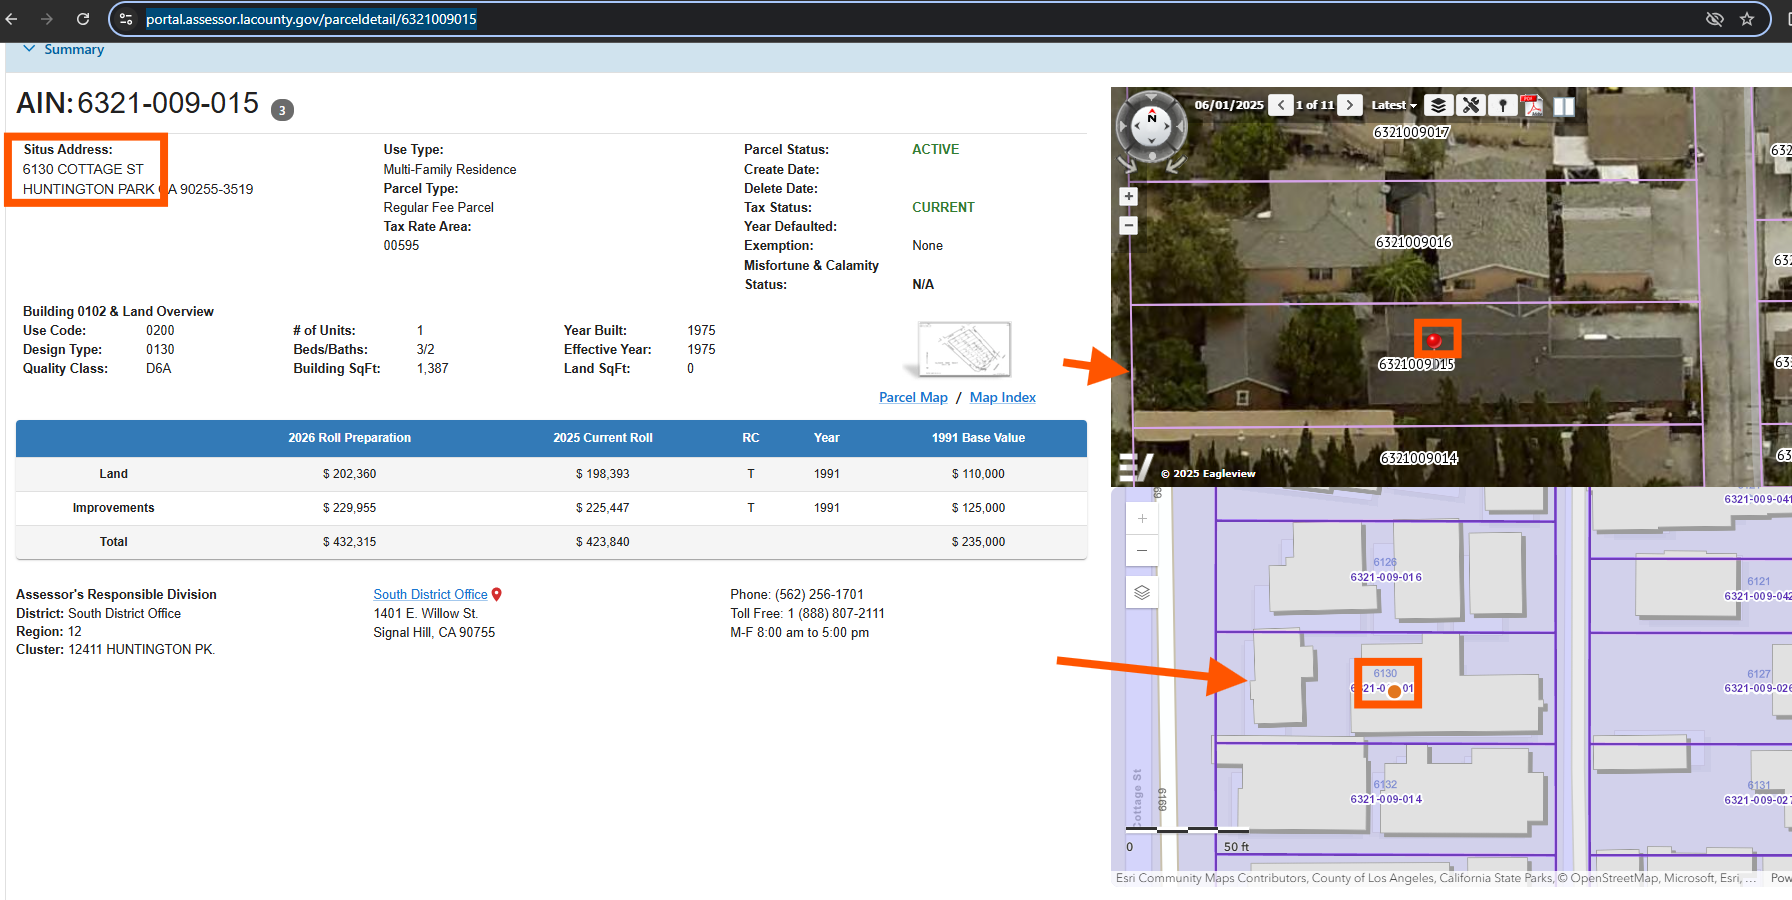
Task: Open the Latest imagery date dropdown
Action: click(1393, 105)
